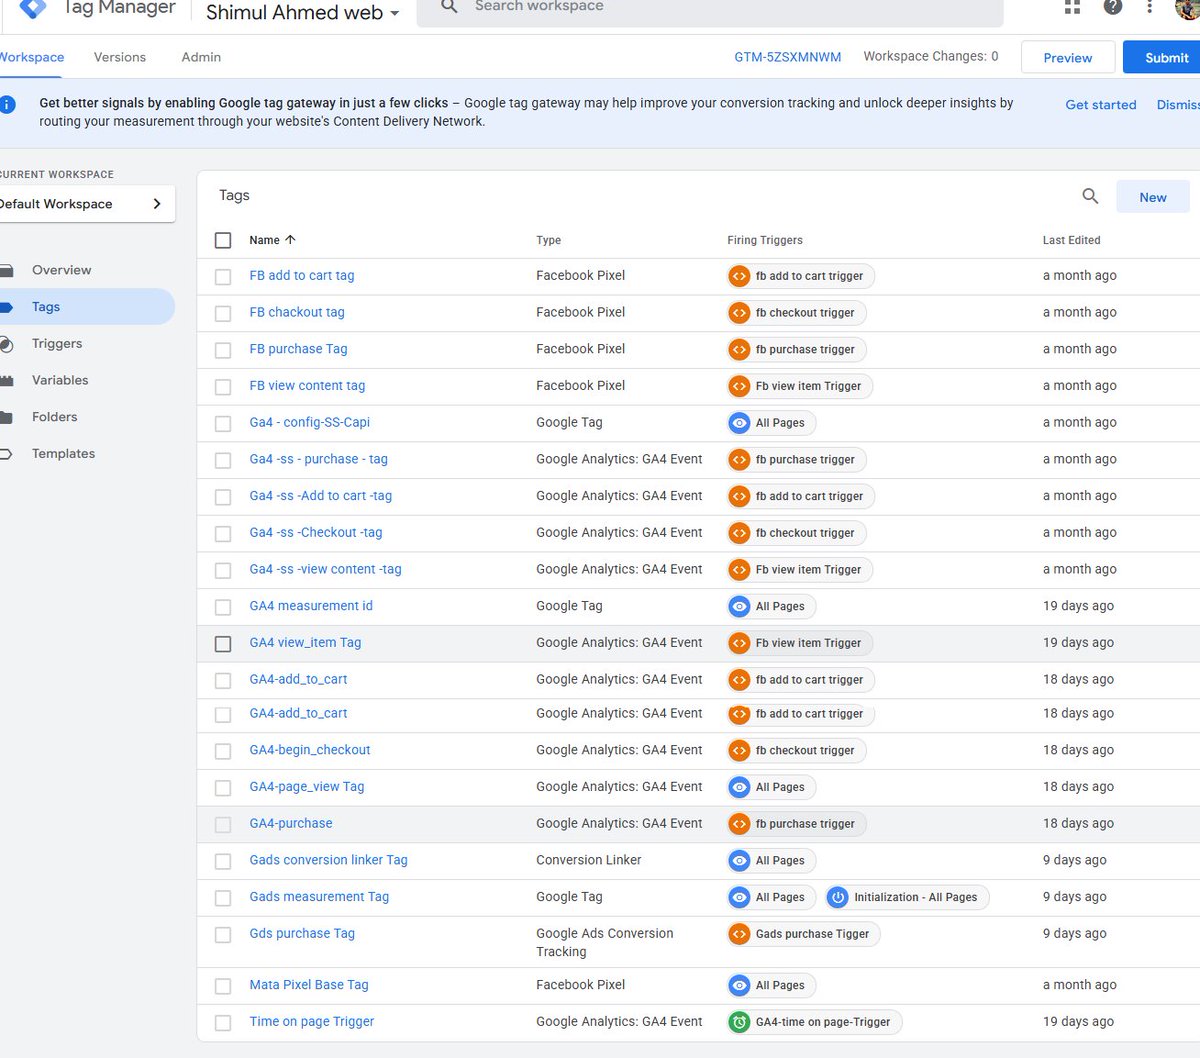1200x1058 pixels.
Task: Open the GA4 measurement id tag
Action: pyautogui.click(x=311, y=606)
